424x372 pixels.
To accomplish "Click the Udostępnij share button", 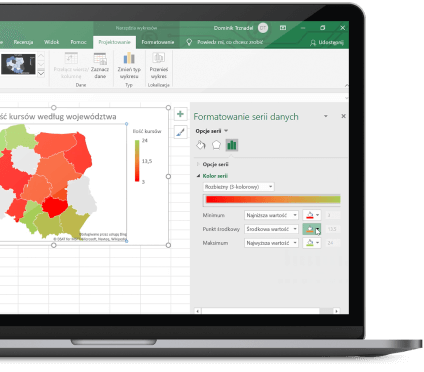I will [x=327, y=42].
